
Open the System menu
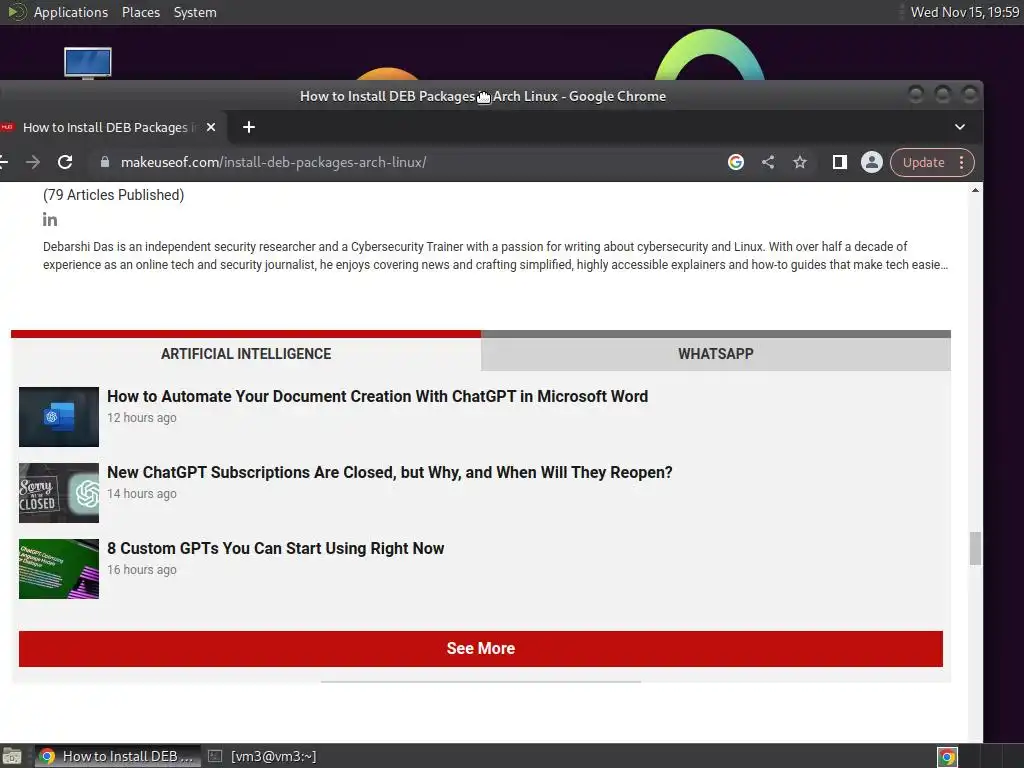pyautogui.click(x=195, y=12)
